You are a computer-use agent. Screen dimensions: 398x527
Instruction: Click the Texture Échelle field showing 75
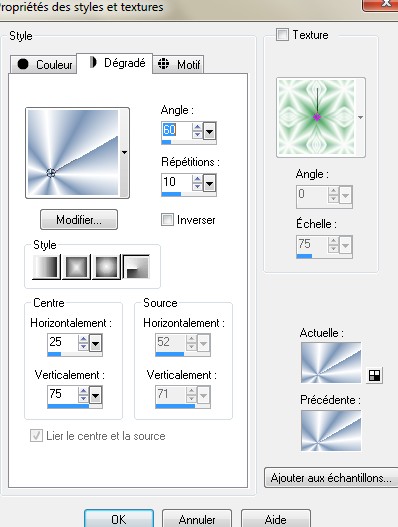pyautogui.click(x=312, y=245)
